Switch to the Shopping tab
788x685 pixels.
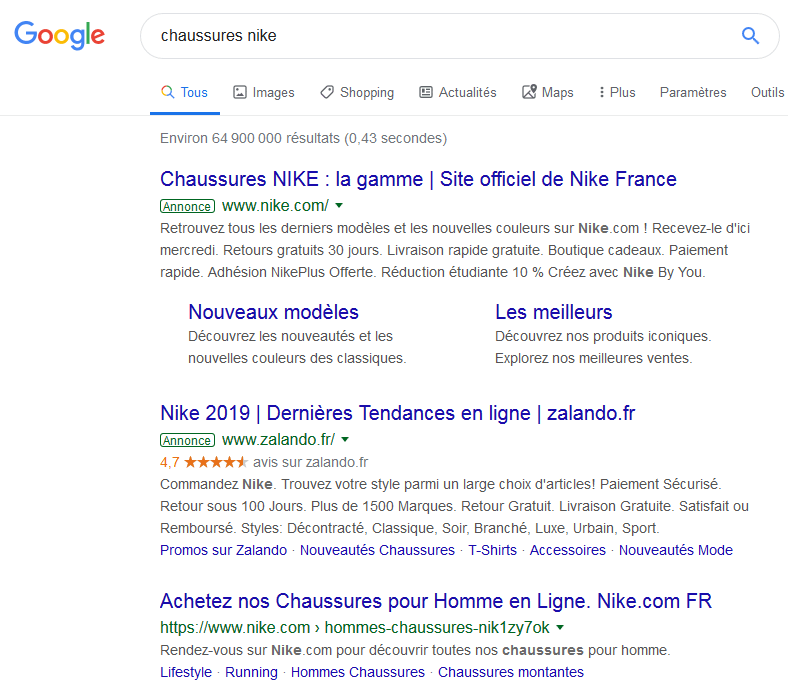coord(357,92)
